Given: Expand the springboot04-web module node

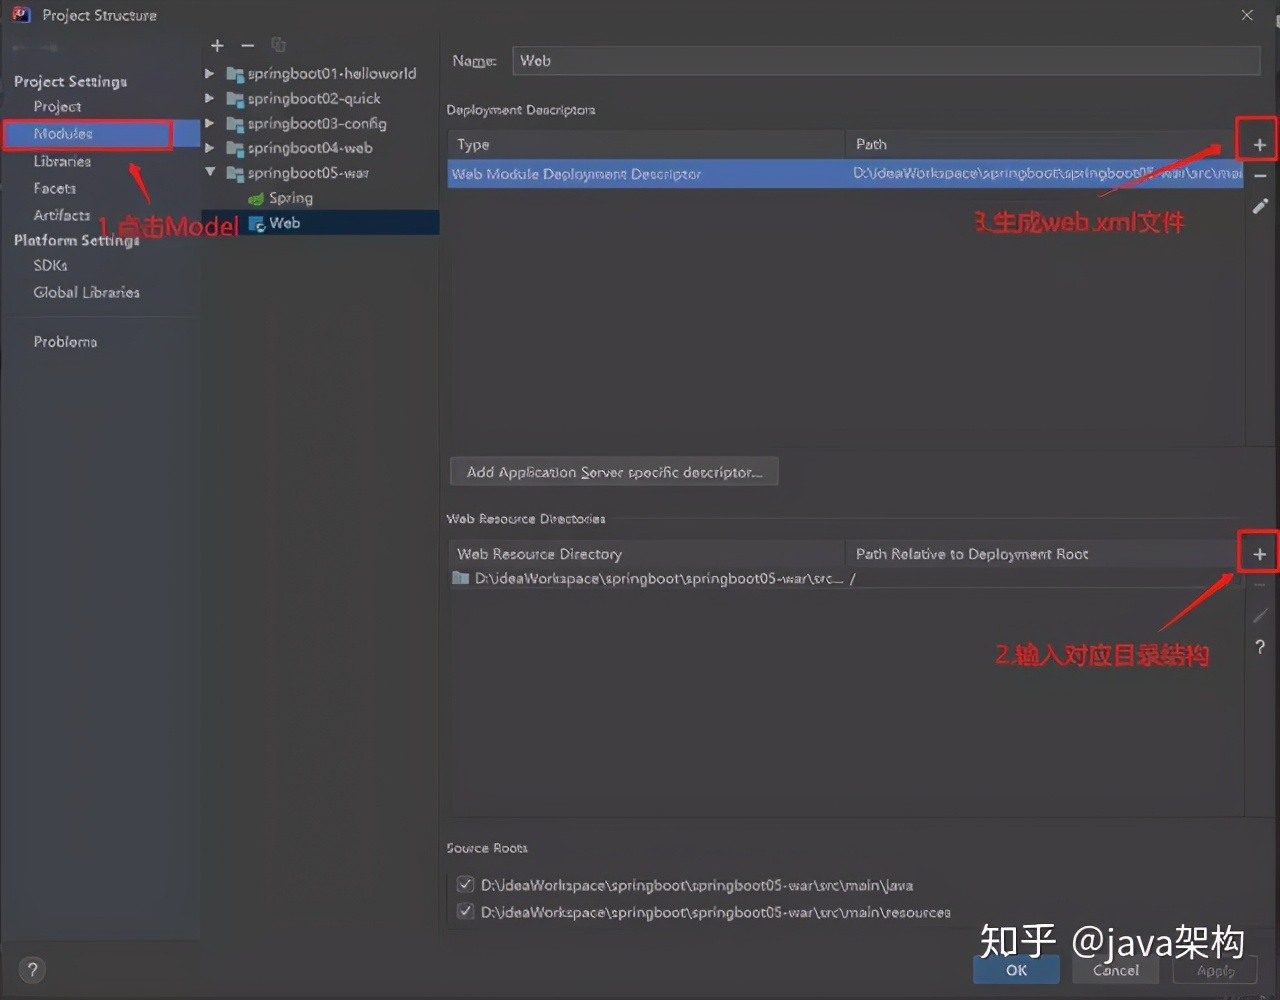Looking at the screenshot, I should coord(210,149).
